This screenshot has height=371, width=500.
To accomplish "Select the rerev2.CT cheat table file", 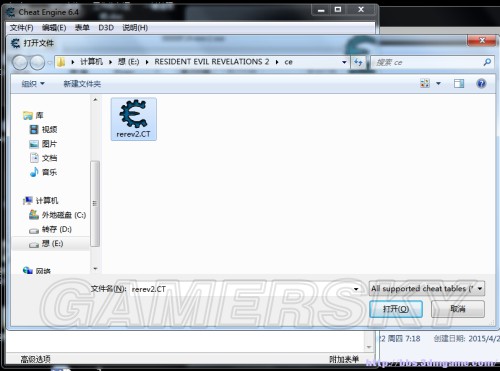I will tap(134, 119).
